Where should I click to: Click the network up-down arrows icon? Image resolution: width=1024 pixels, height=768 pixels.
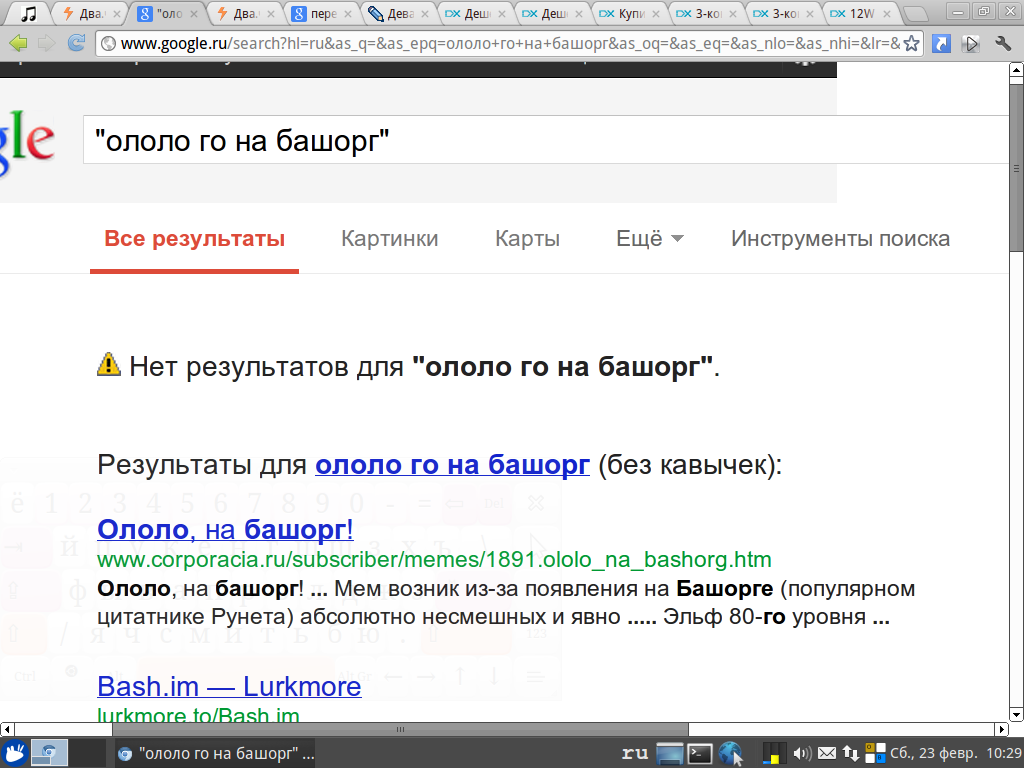tap(850, 754)
